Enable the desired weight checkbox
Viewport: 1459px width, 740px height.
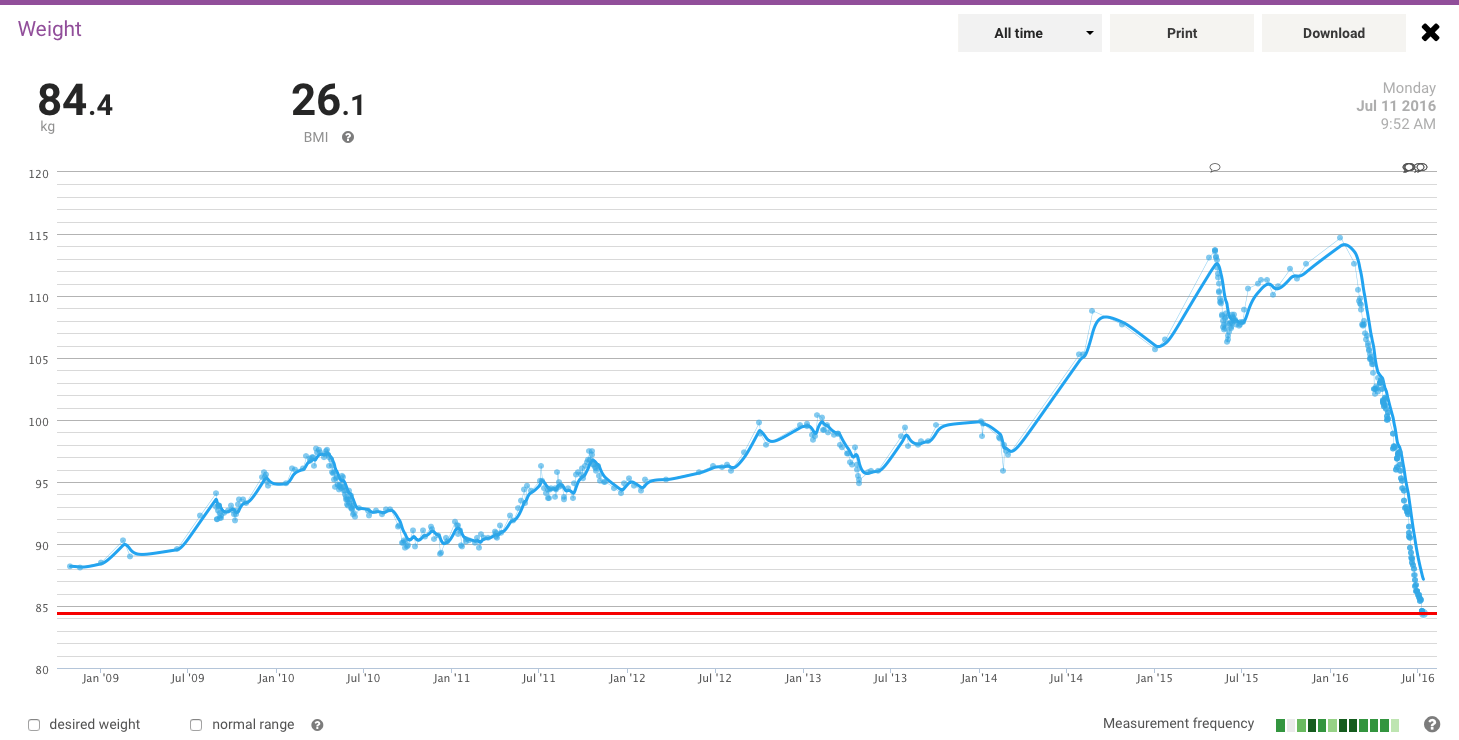[34, 725]
